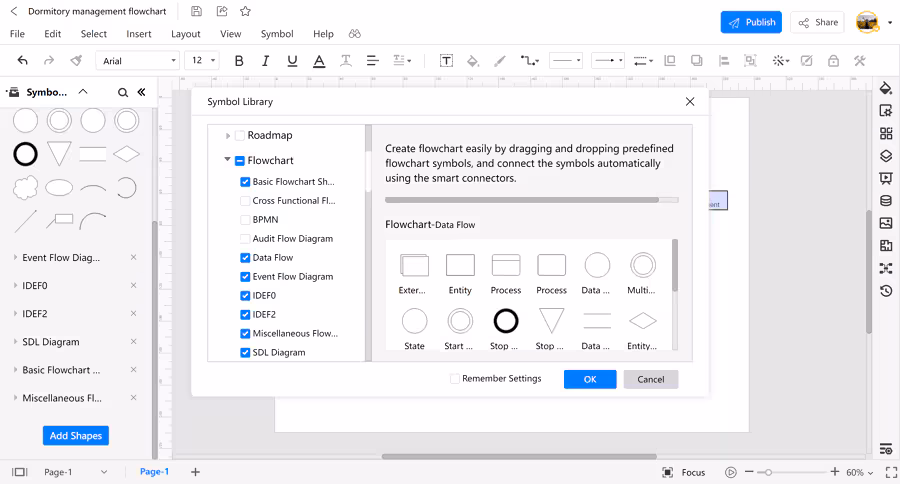Click the text alignment icon
Image resolution: width=900 pixels, height=484 pixels.
[x=373, y=61]
